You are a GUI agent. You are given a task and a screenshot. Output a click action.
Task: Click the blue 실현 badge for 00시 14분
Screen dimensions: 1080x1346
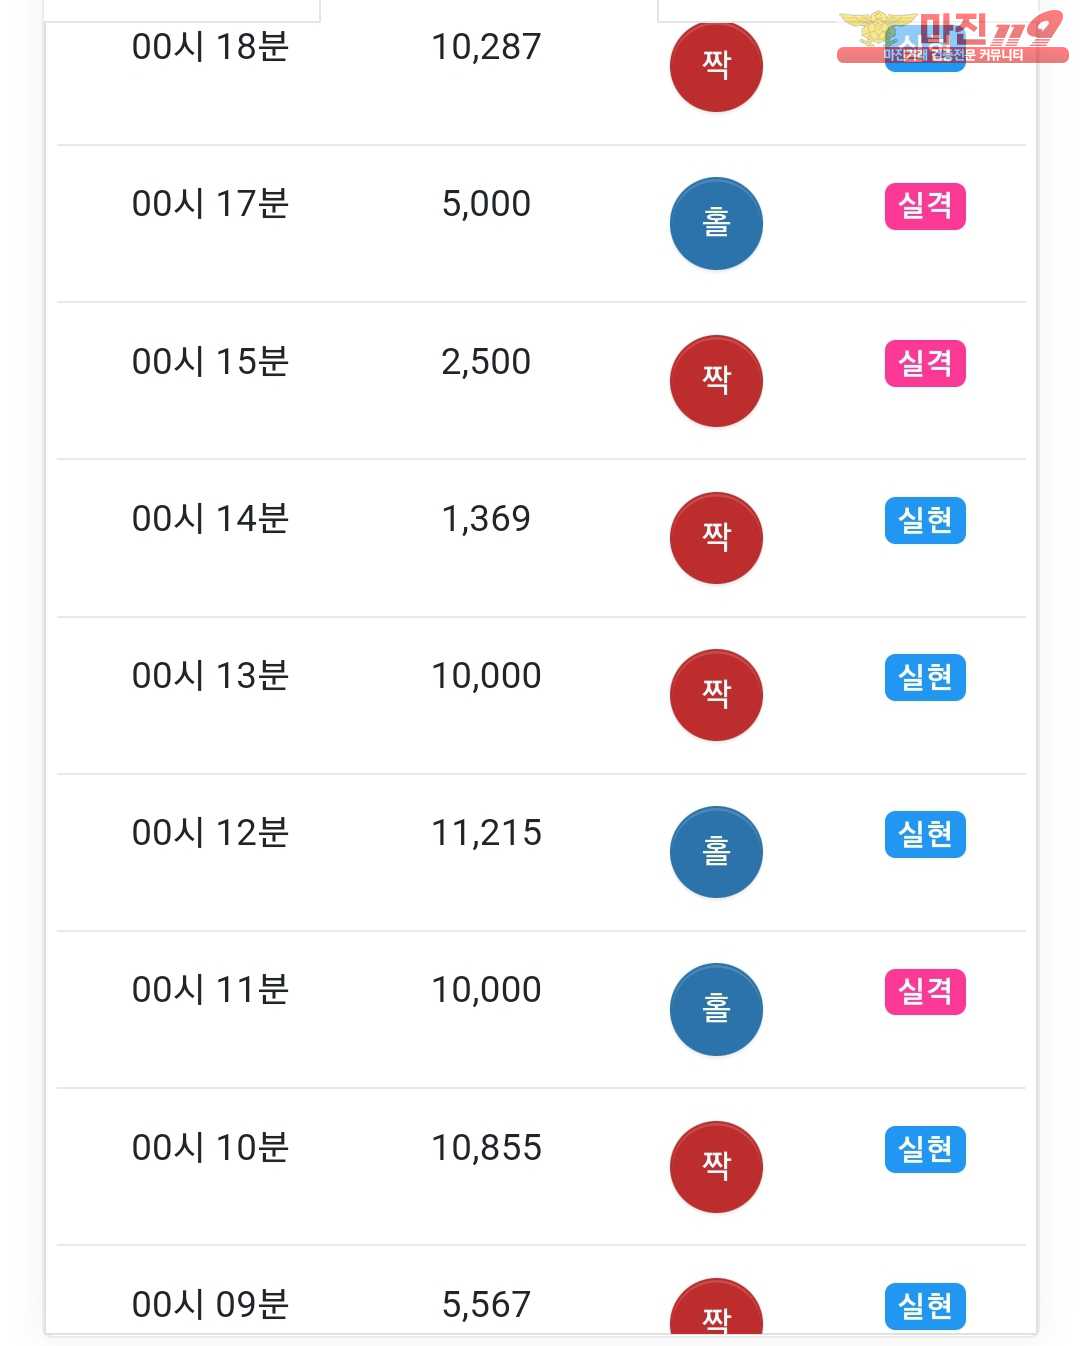925,521
